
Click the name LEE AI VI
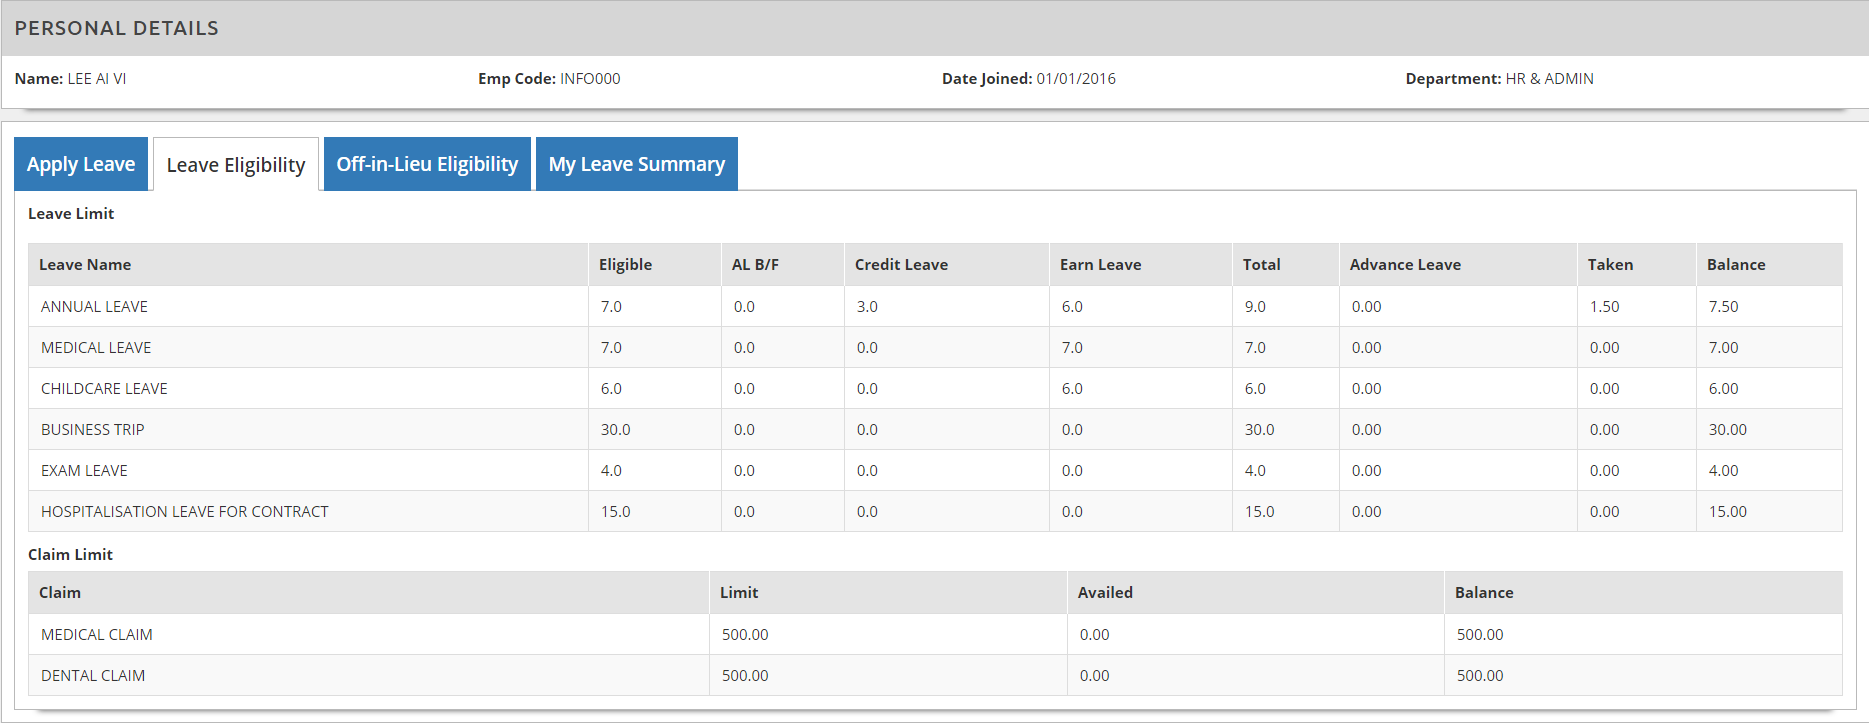pos(97,79)
